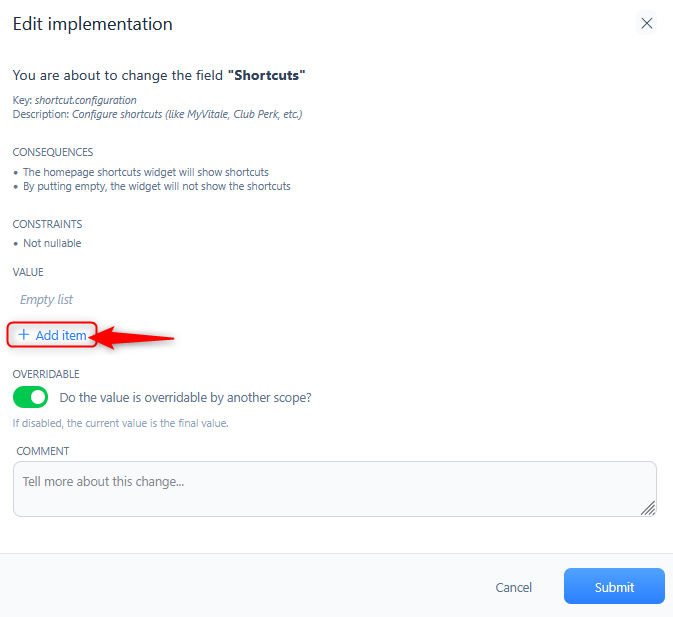Click the overridable by another scope label
This screenshot has width=673, height=617.
pos(185,398)
